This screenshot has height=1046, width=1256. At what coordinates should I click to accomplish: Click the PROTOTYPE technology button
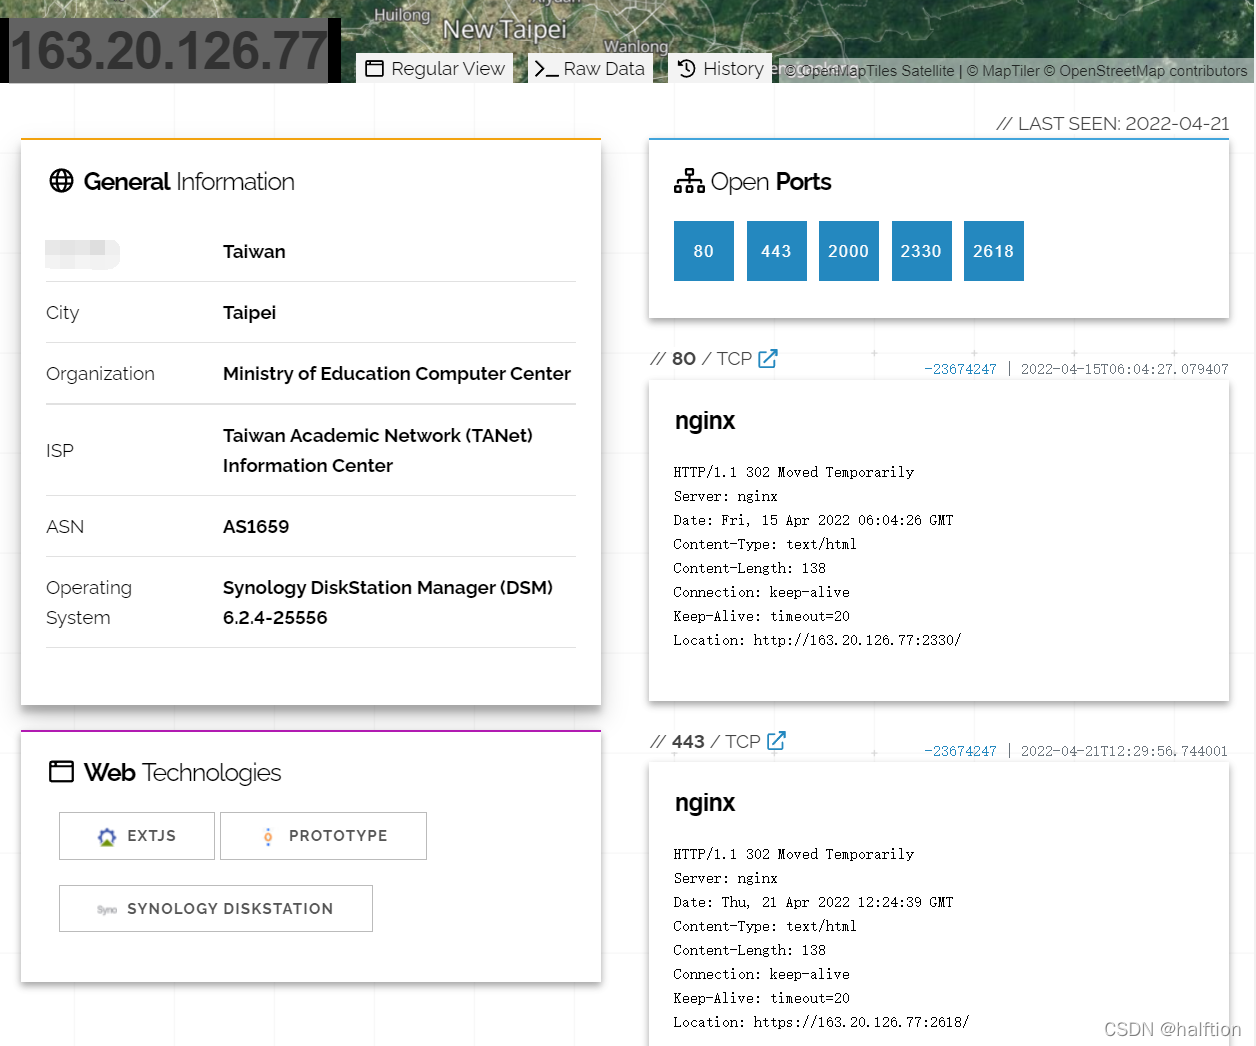click(x=323, y=836)
